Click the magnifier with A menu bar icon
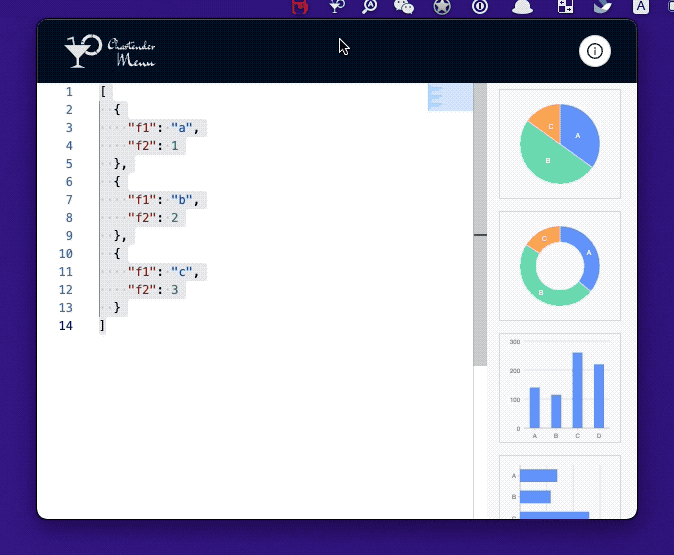The height and width of the screenshot is (555, 674). (x=370, y=6)
